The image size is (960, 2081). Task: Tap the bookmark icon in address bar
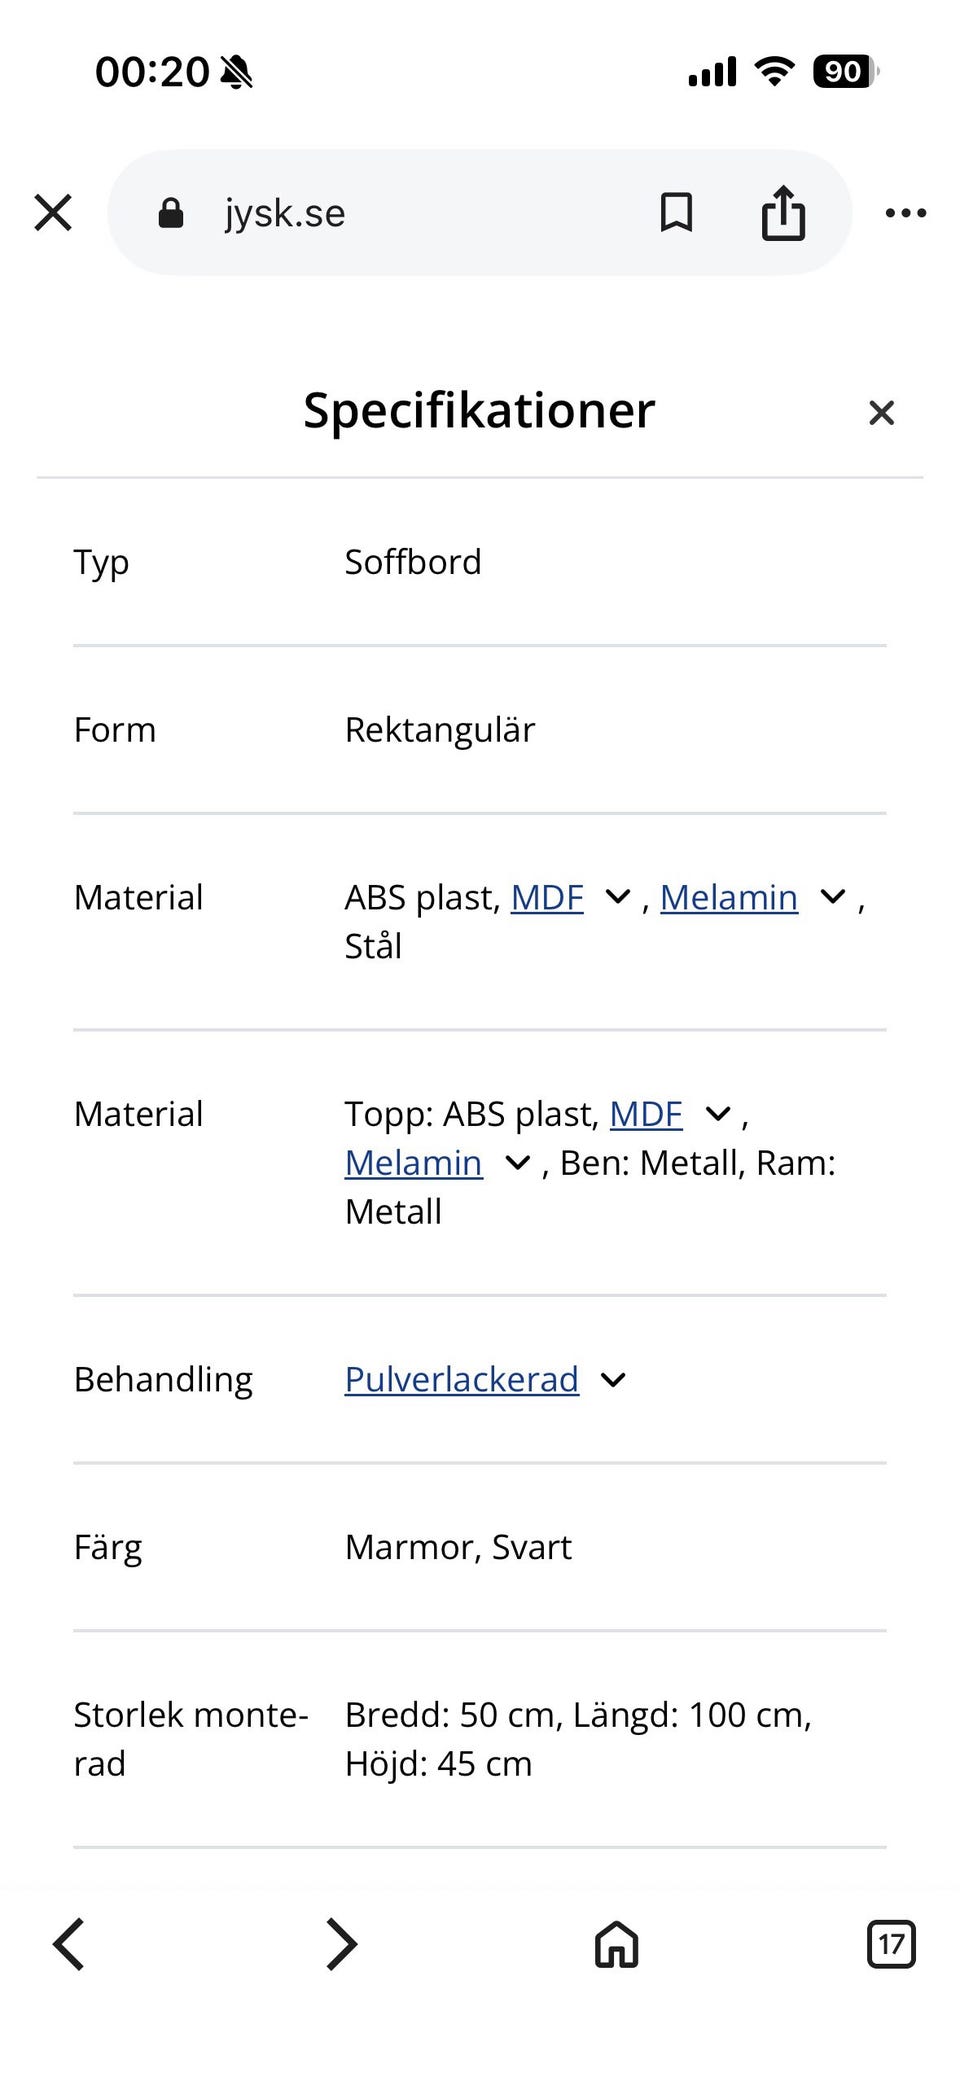(676, 213)
